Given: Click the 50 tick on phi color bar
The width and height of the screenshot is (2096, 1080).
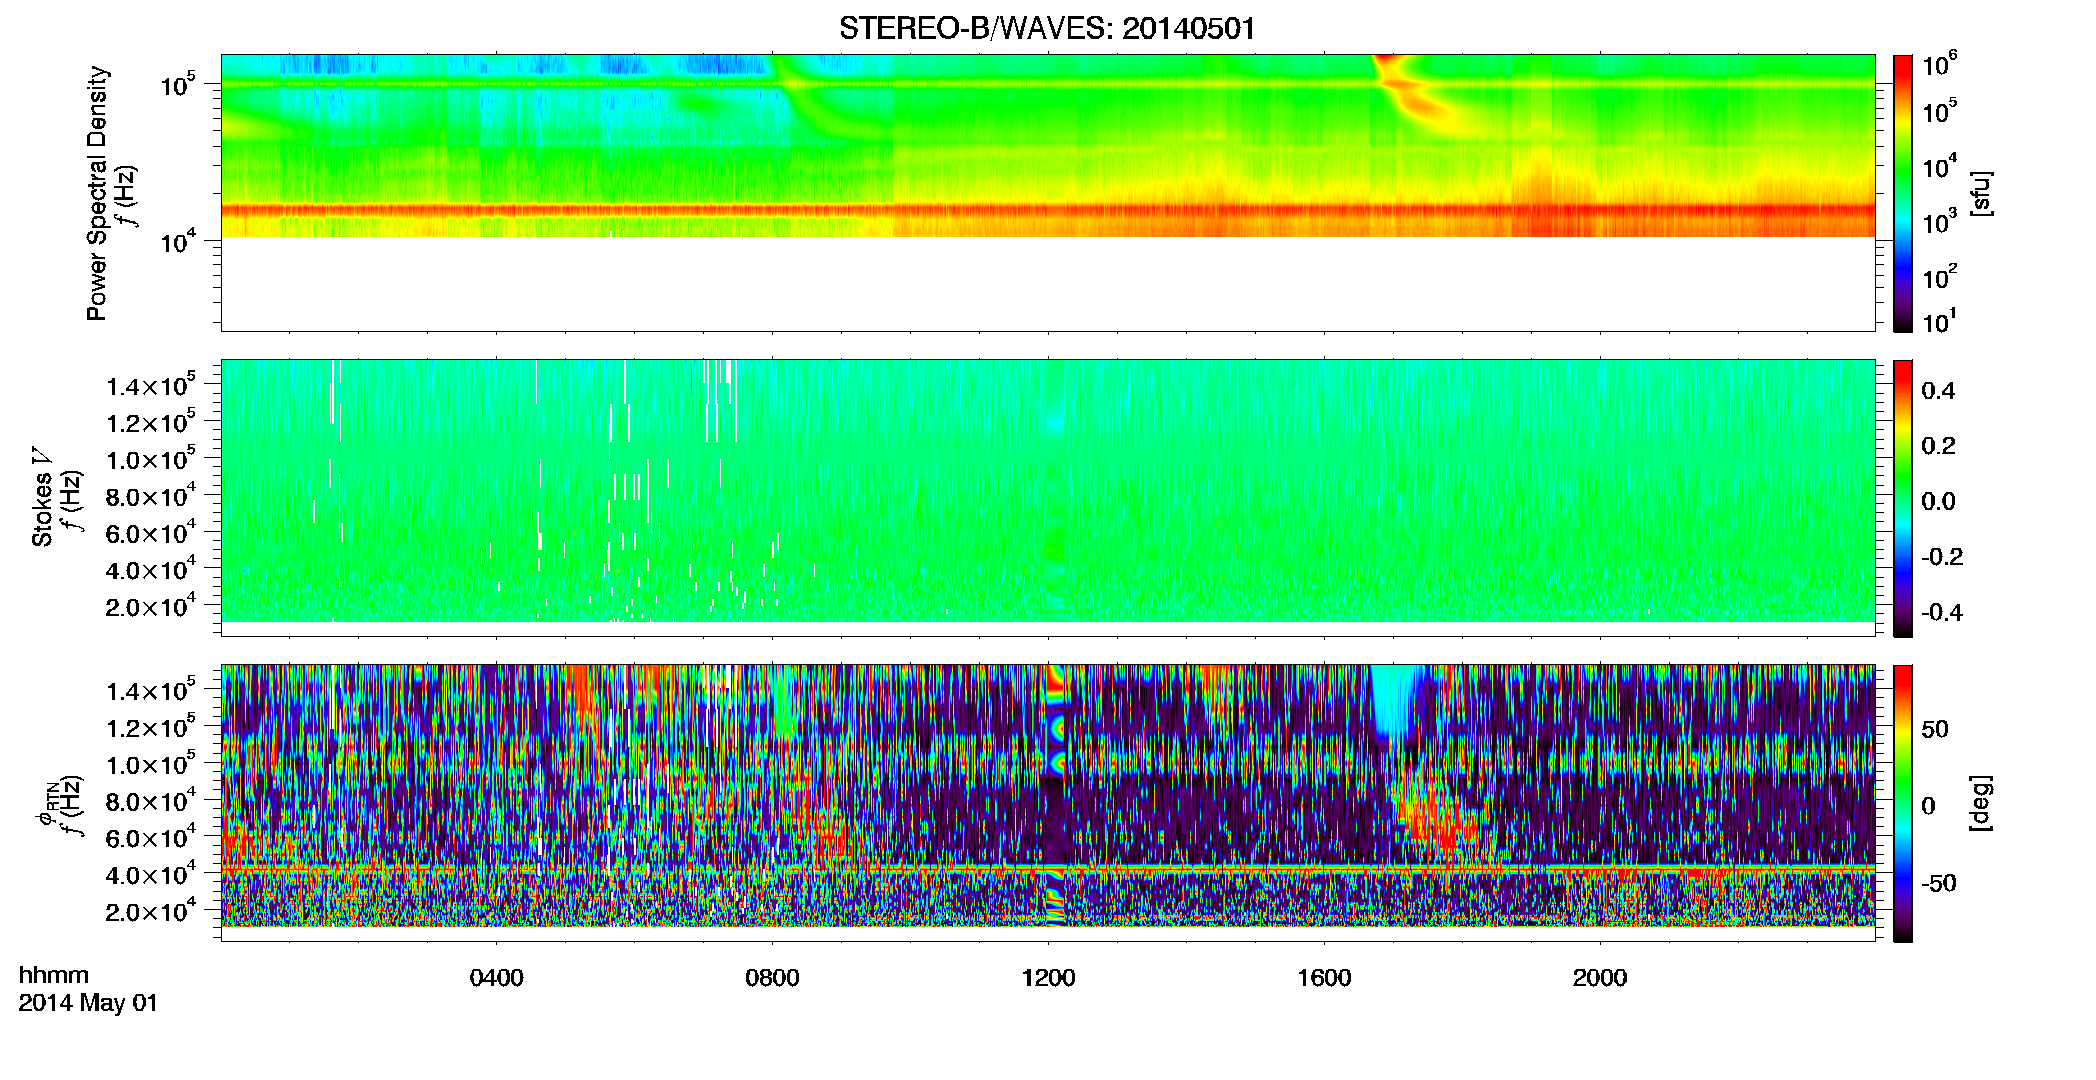Looking at the screenshot, I should pos(1935,729).
